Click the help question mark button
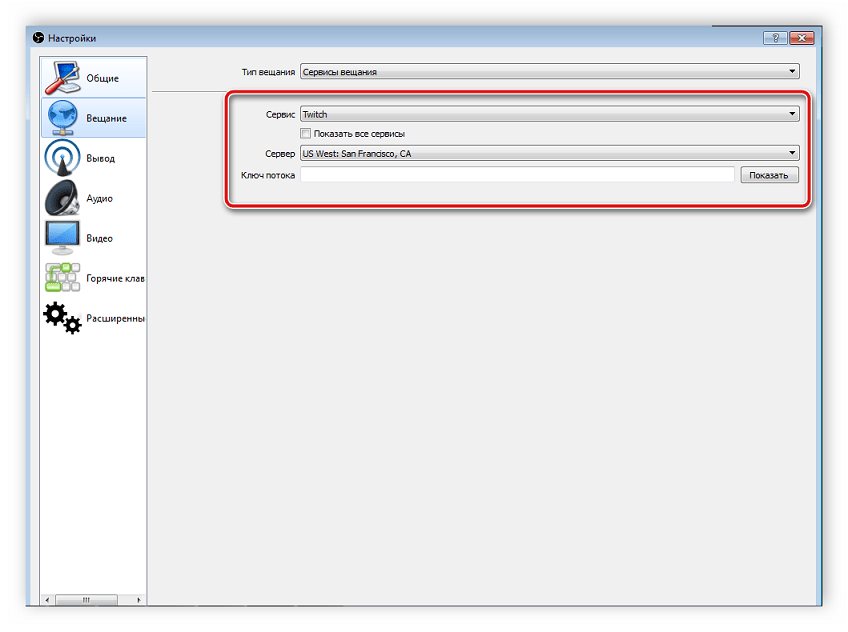The height and width of the screenshot is (632, 848). [x=774, y=38]
